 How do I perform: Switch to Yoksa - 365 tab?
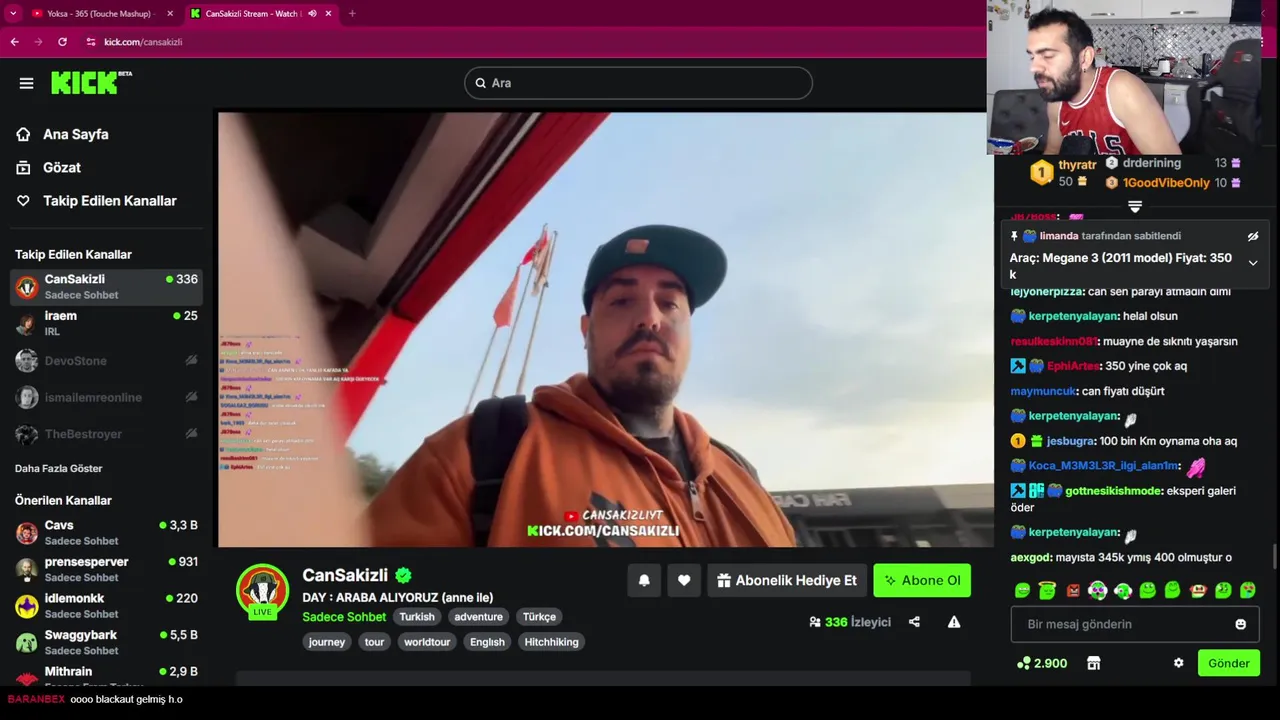[x=100, y=13]
